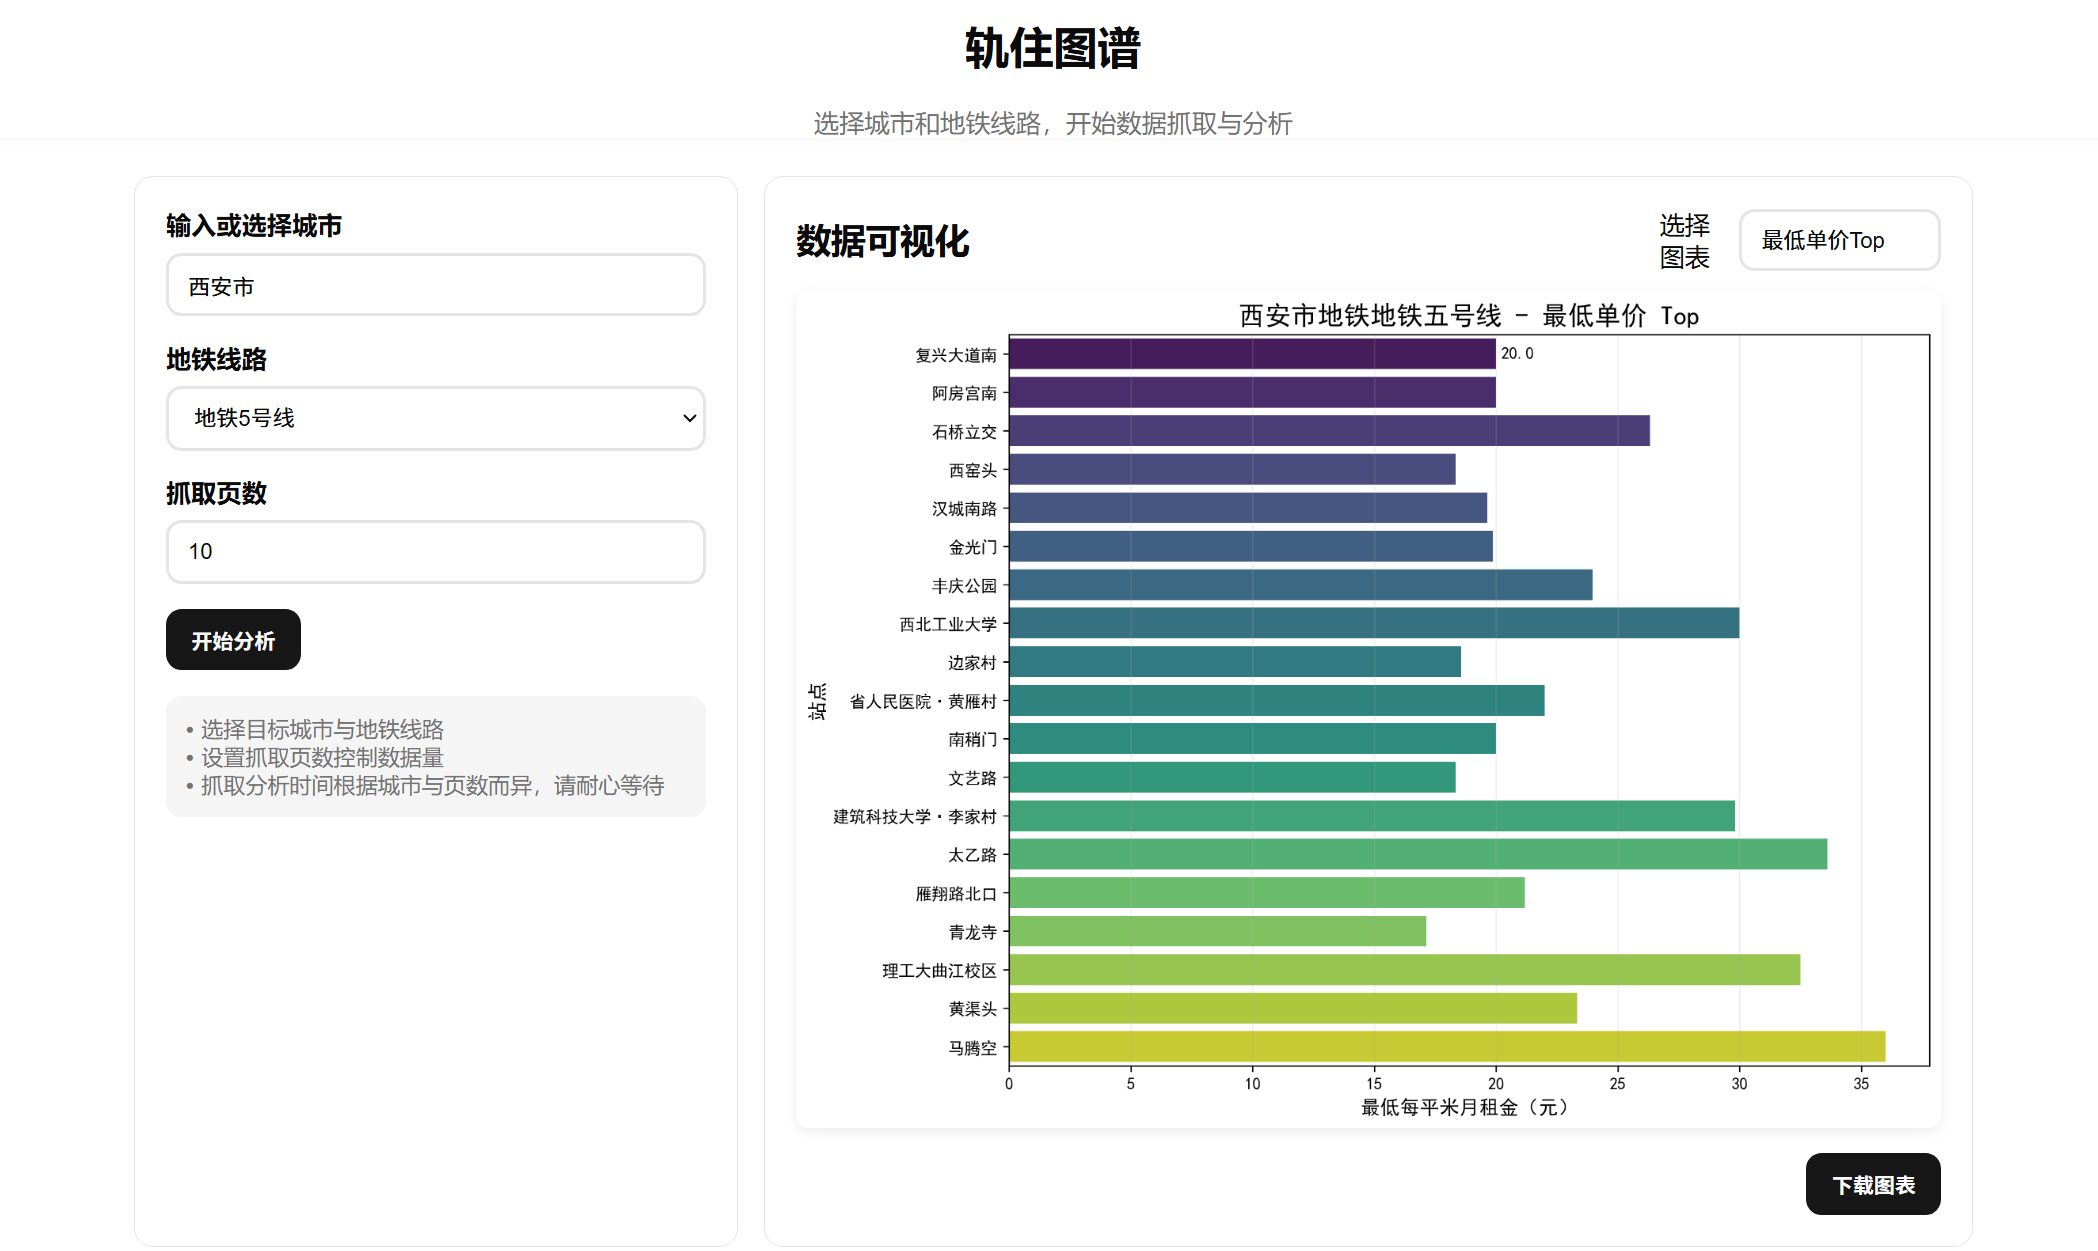Viewport: 2098px width, 1251px height.
Task: Click the city input field containing 西安市
Action: pyautogui.click(x=435, y=286)
